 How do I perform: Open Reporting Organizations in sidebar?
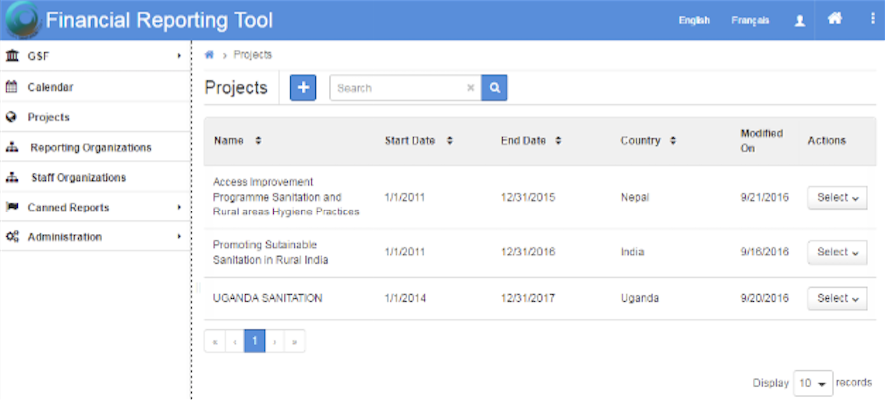90,147
